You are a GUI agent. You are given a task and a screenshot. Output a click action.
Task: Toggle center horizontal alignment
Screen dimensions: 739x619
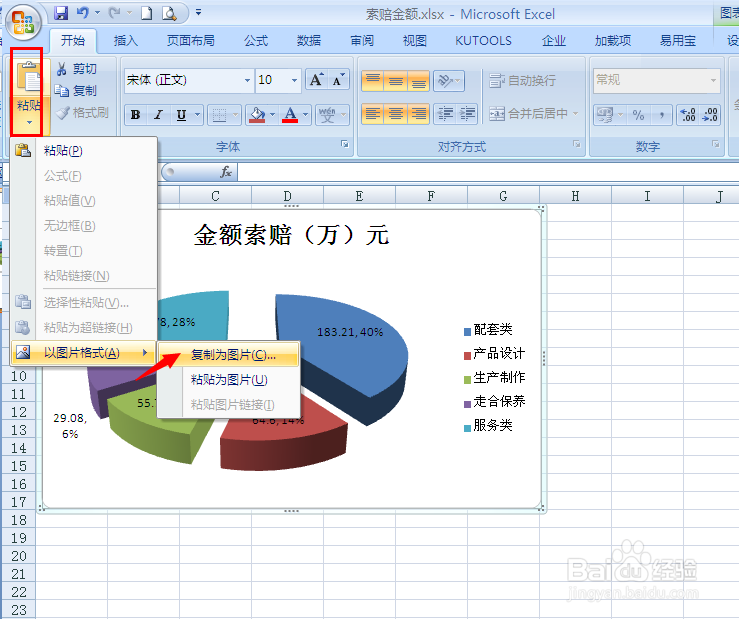click(x=395, y=114)
